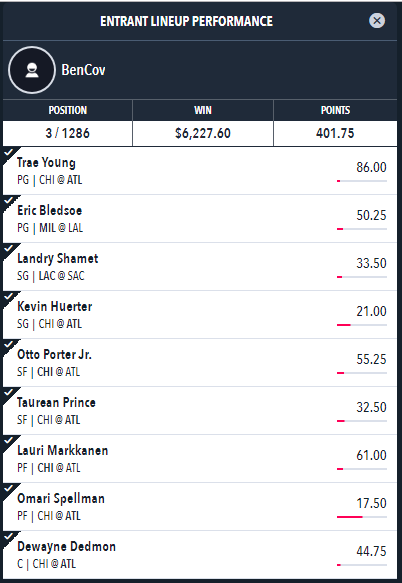Image resolution: width=402 pixels, height=583 pixels.
Task: Select Taurean Prince's 32.50 points score
Action: pos(371,407)
